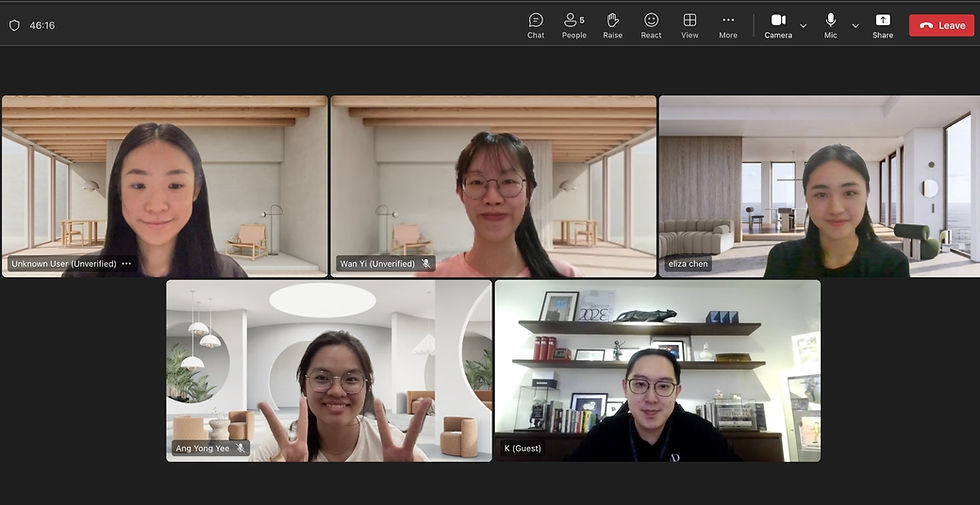Select Wan Yi's video tile
Screen dimensions: 980x505
click(x=494, y=186)
